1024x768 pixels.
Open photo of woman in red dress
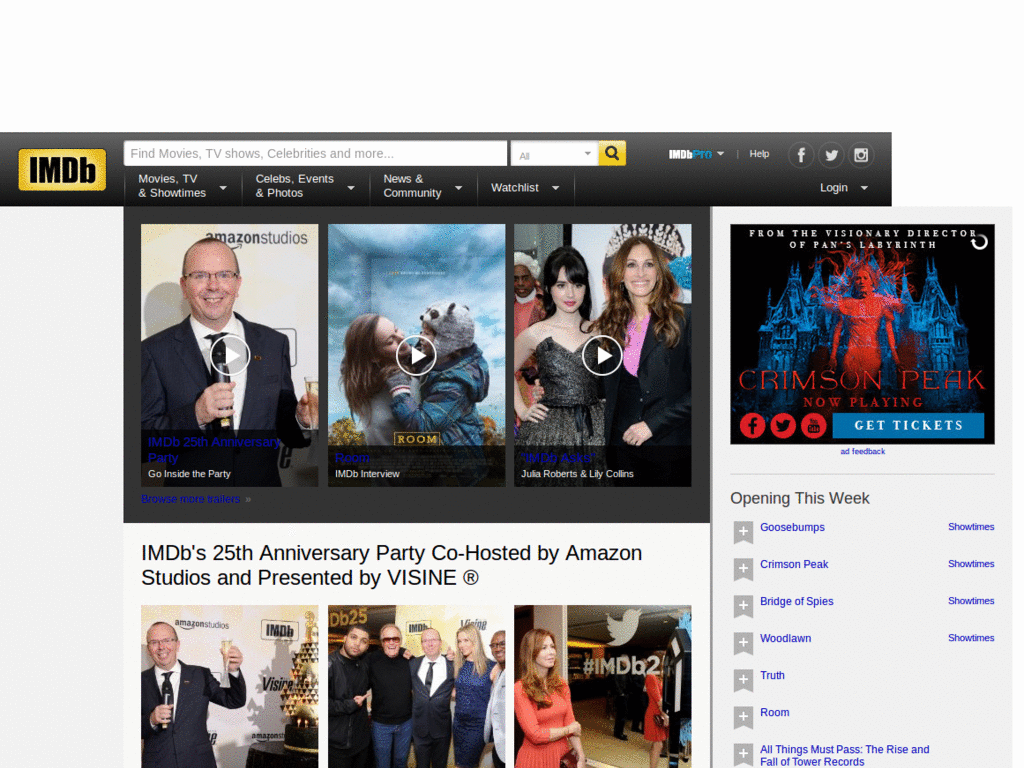(x=602, y=686)
